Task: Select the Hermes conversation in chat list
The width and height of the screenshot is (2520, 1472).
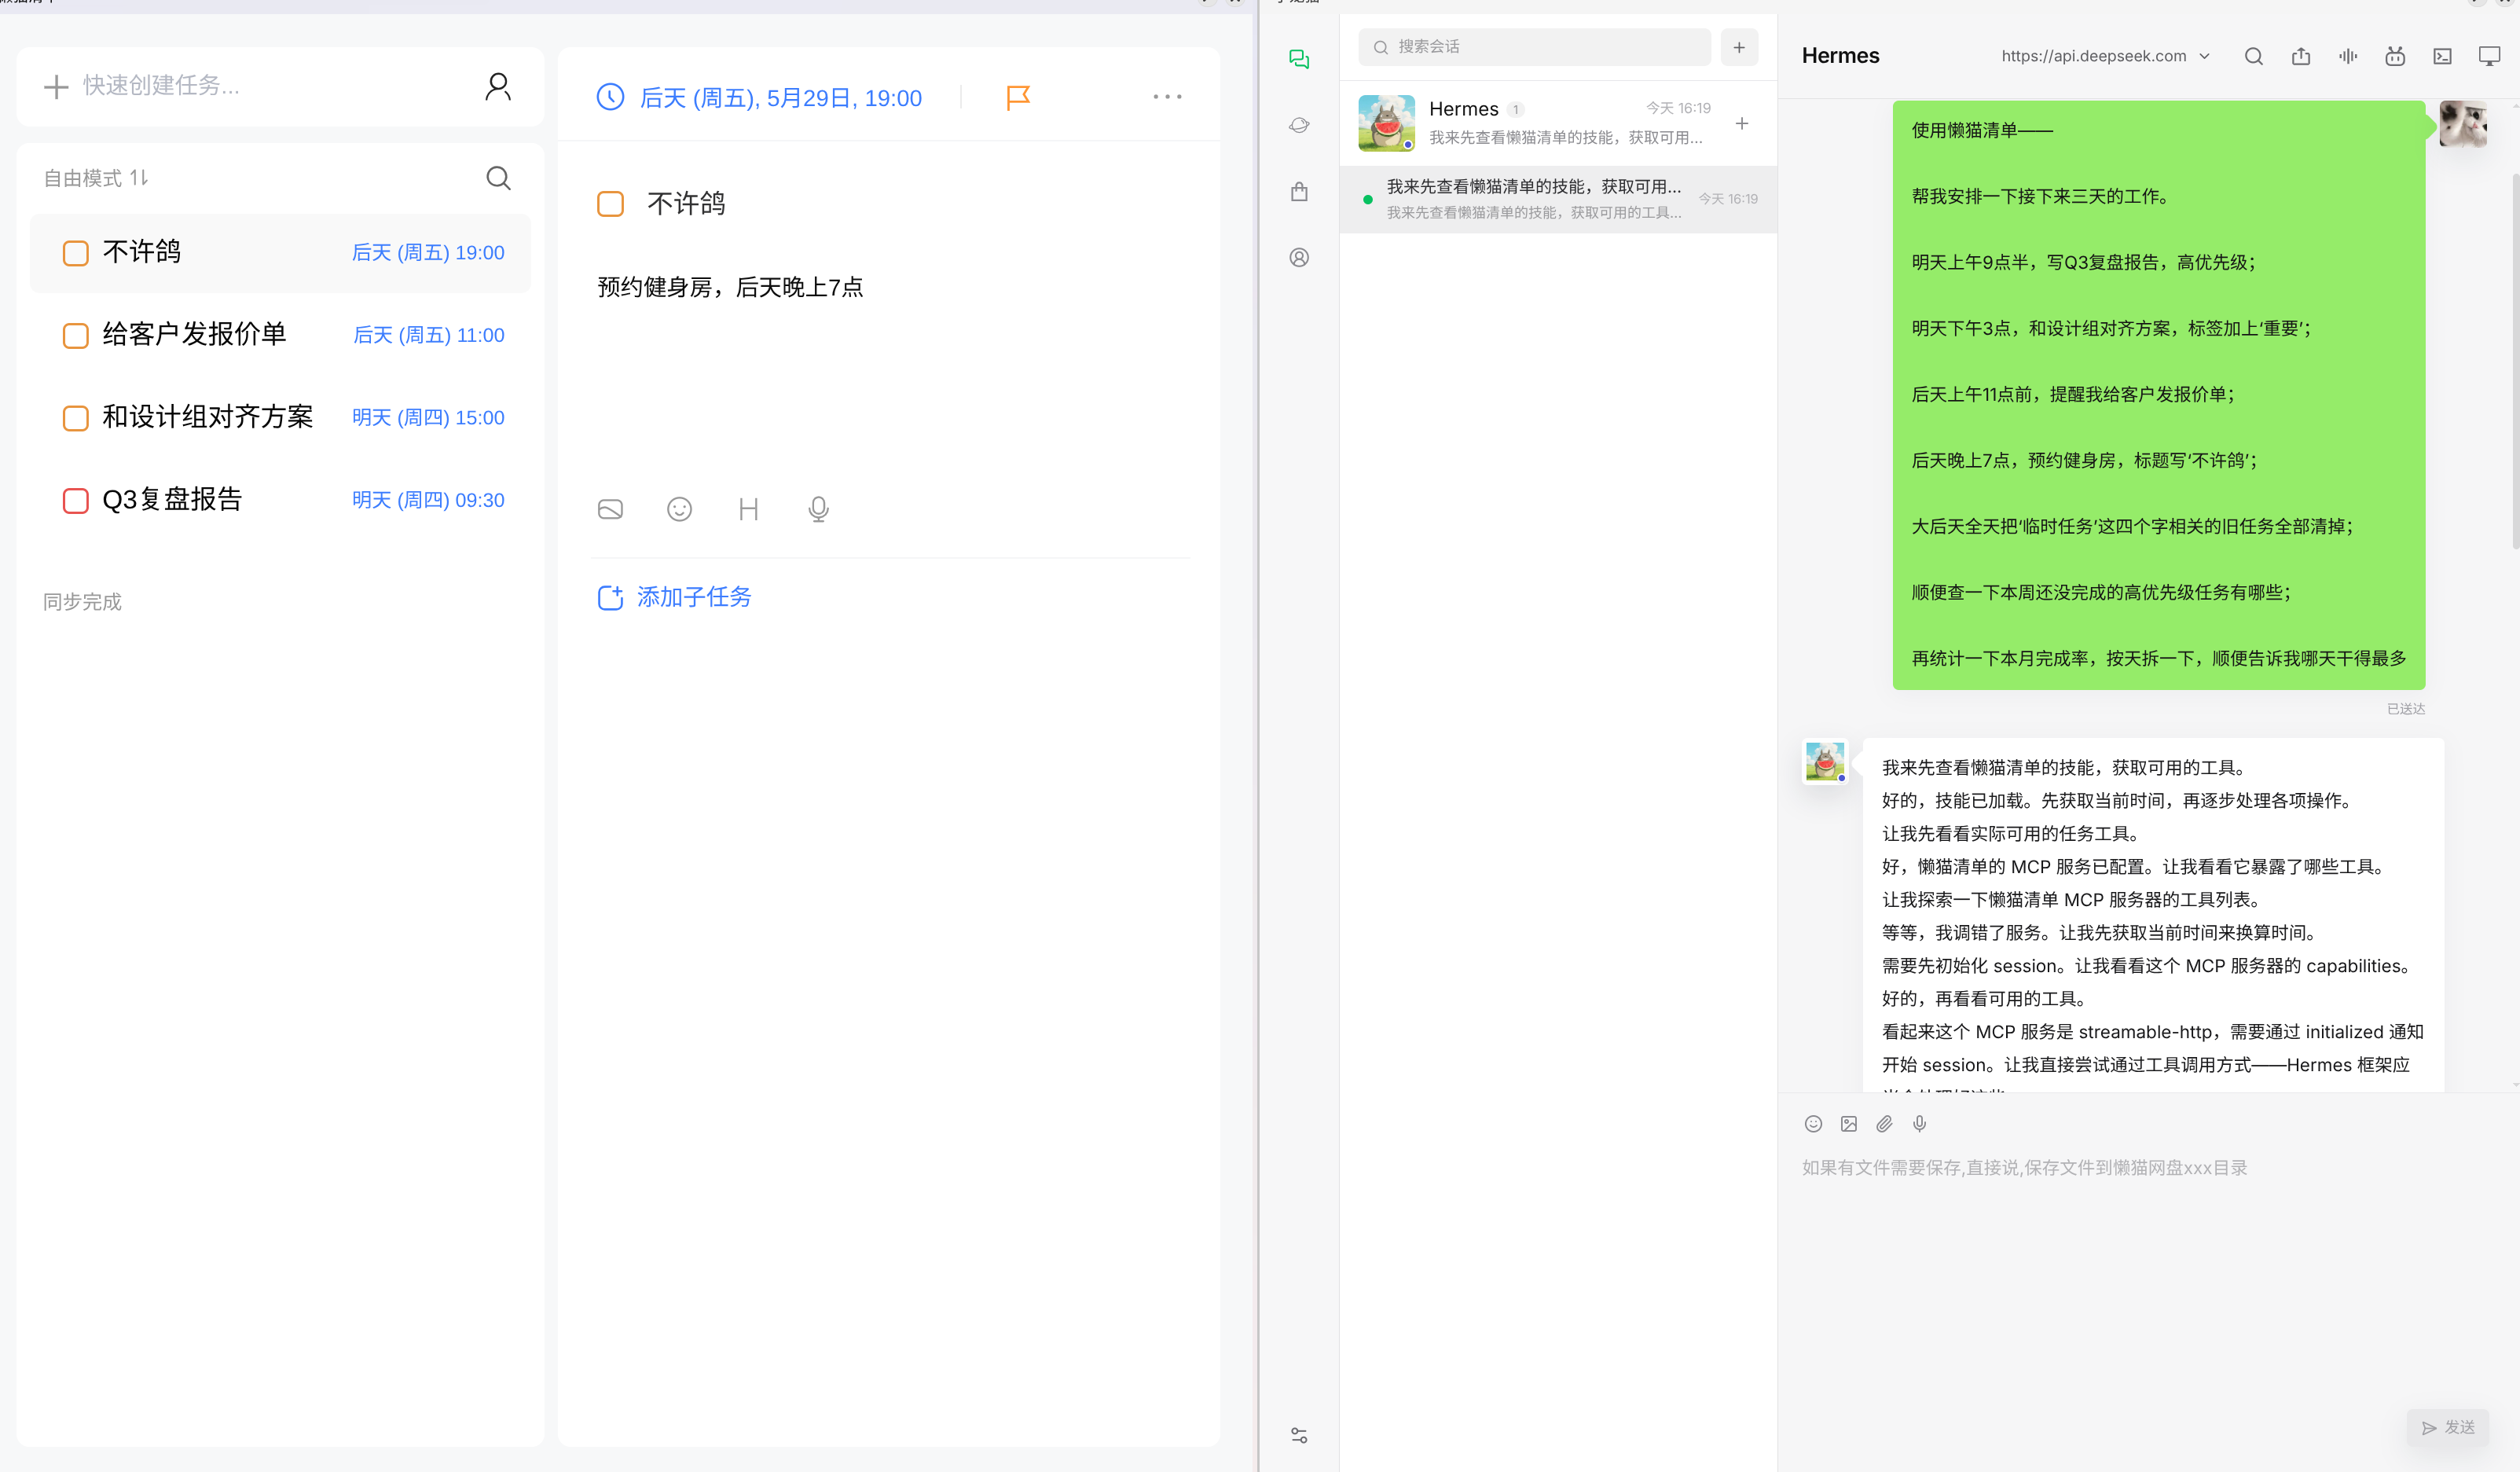Action: point(1558,123)
